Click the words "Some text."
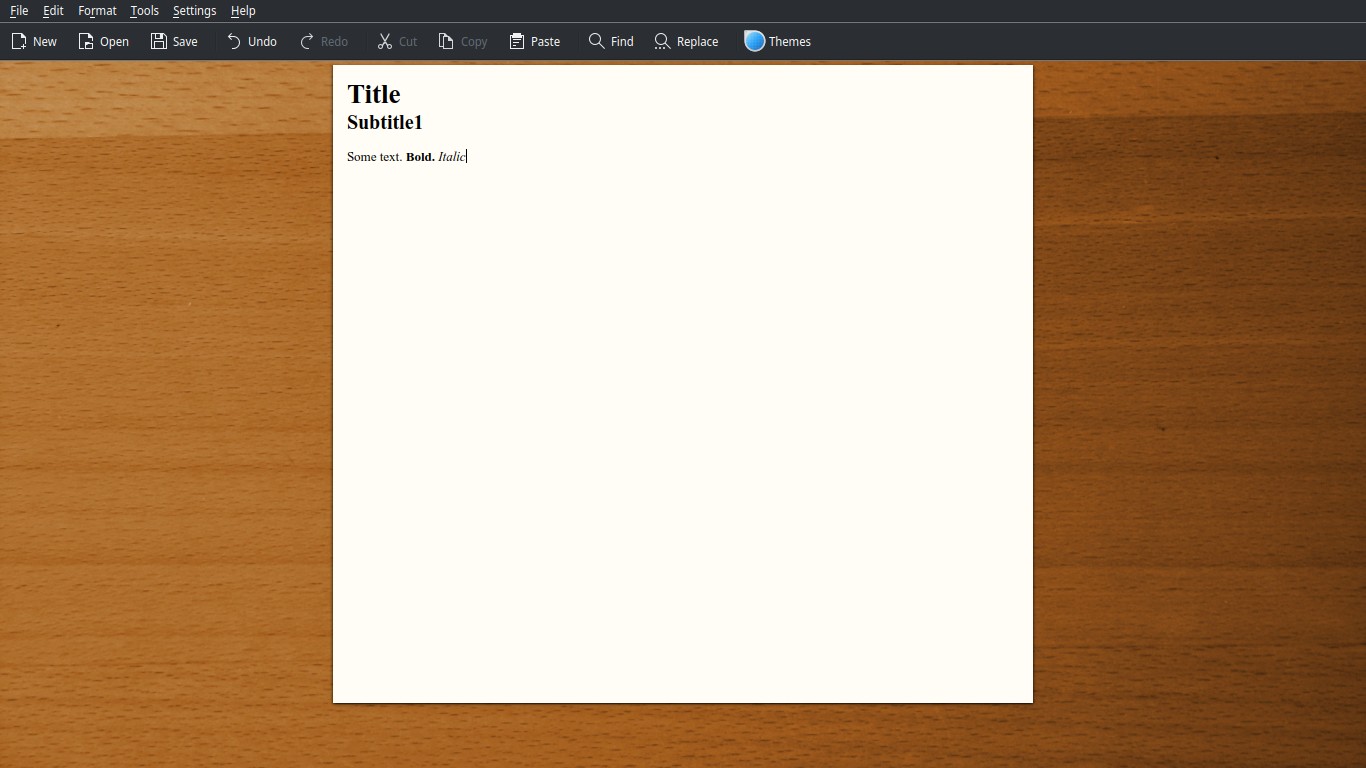Viewport: 1366px width, 768px height. (375, 157)
